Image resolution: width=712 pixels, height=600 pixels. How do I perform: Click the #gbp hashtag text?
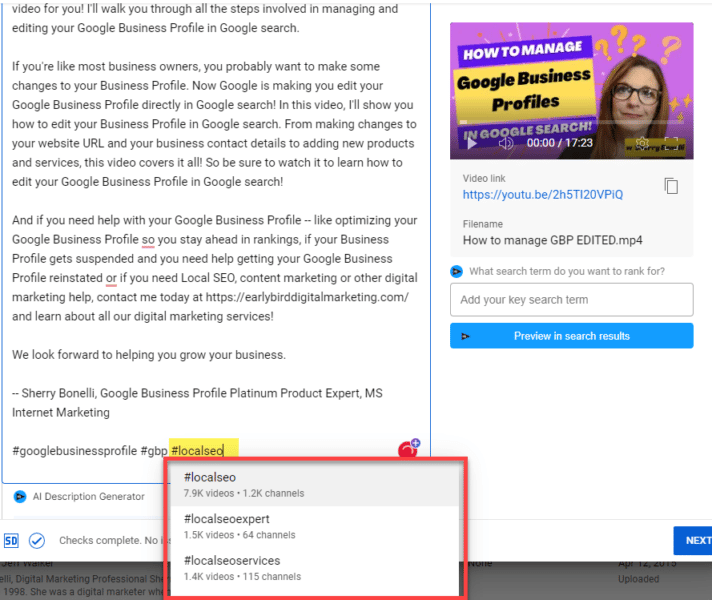tap(154, 451)
